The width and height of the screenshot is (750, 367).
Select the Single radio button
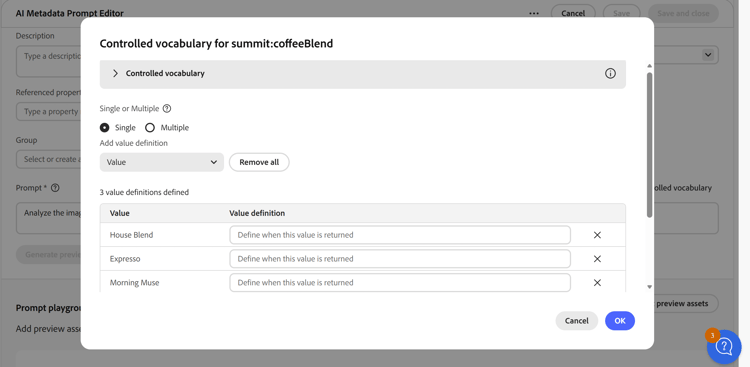pyautogui.click(x=104, y=128)
